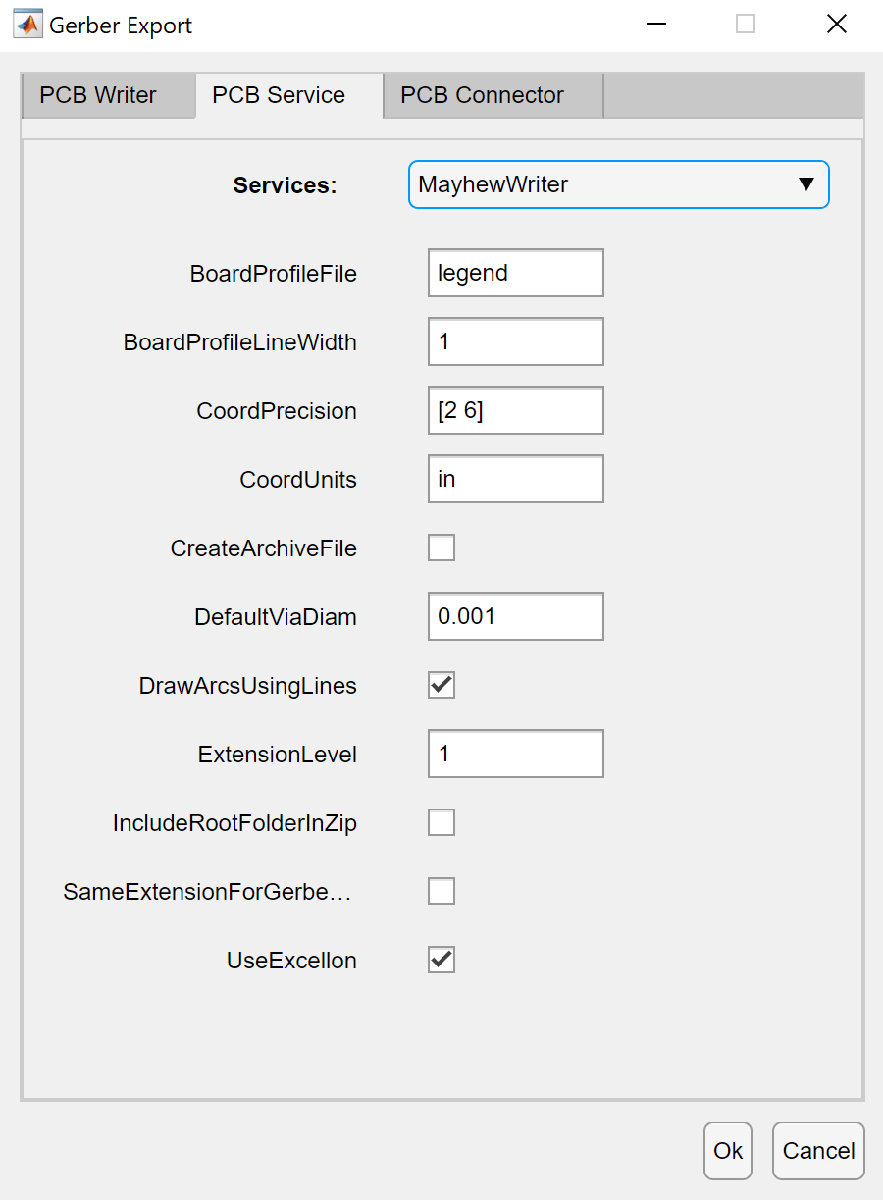Tick the IncludeRootFolderInZip checkbox
Viewport: 883px width, 1200px height.
point(441,823)
